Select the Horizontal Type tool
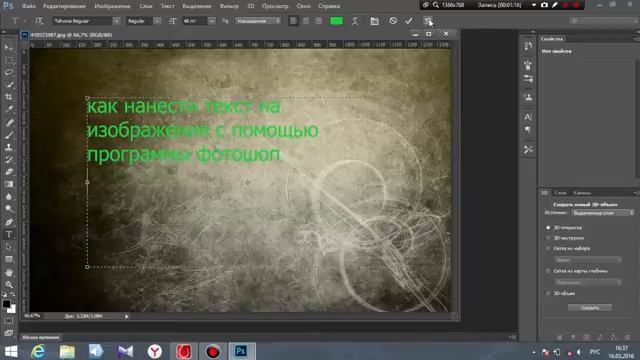 (x=9, y=235)
